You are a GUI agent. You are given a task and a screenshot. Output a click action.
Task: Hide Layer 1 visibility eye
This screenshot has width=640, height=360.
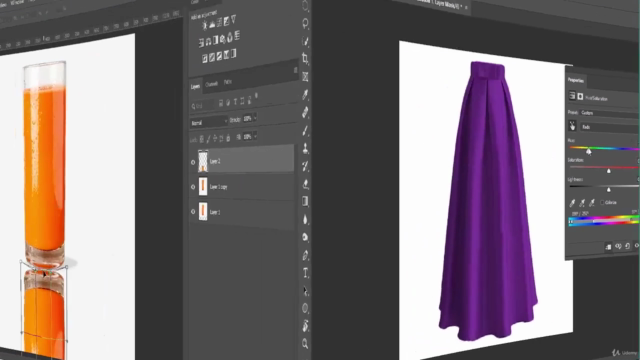pyautogui.click(x=193, y=211)
